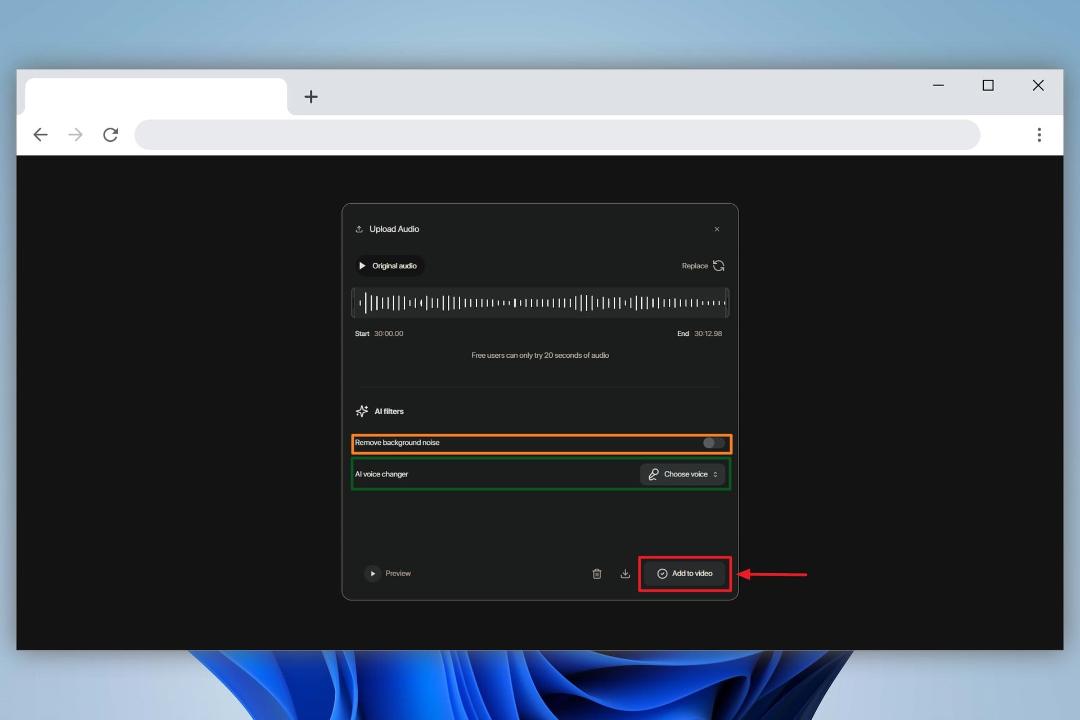Click the Preview play button

pyautogui.click(x=373, y=573)
